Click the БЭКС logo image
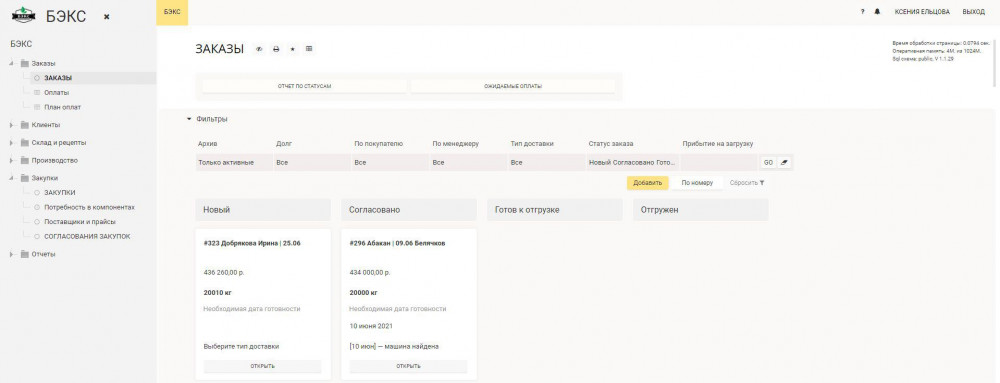 (x=24, y=15)
